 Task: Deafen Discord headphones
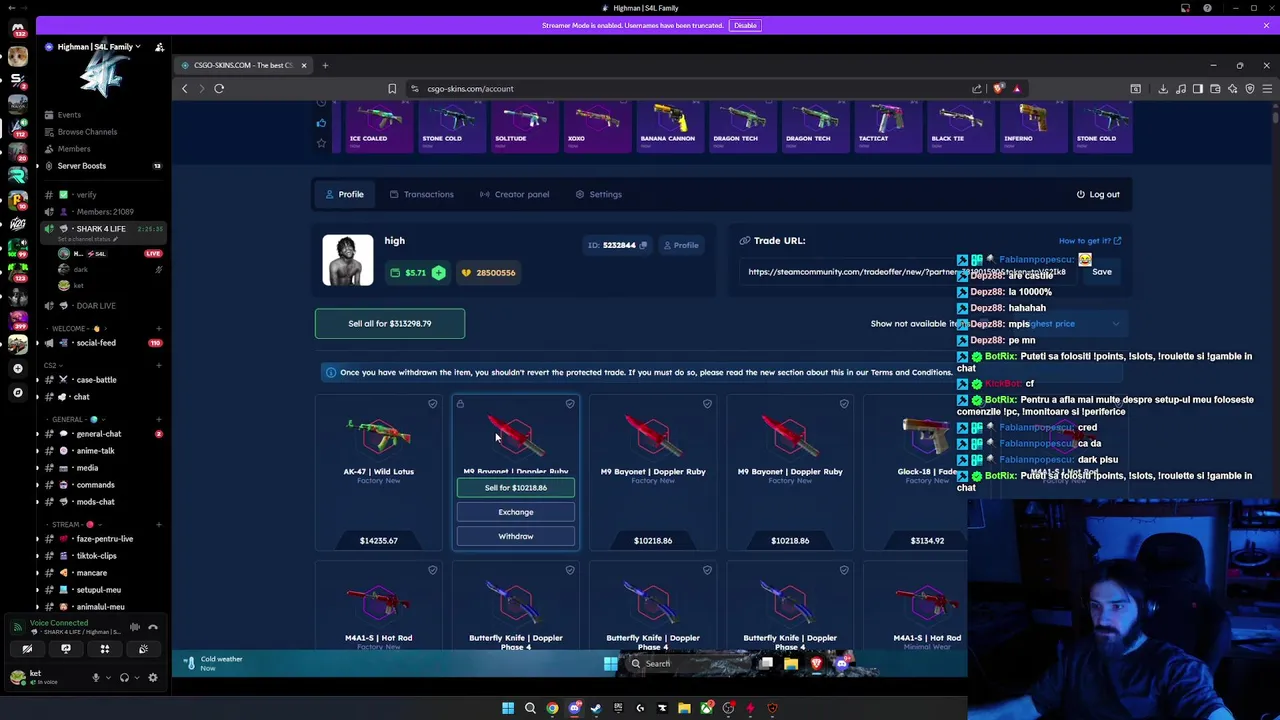point(124,677)
